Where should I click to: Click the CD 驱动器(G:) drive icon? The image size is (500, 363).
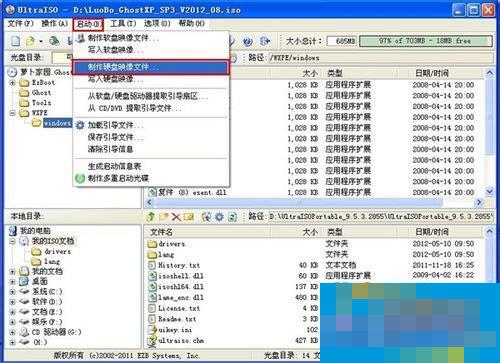coord(24,332)
